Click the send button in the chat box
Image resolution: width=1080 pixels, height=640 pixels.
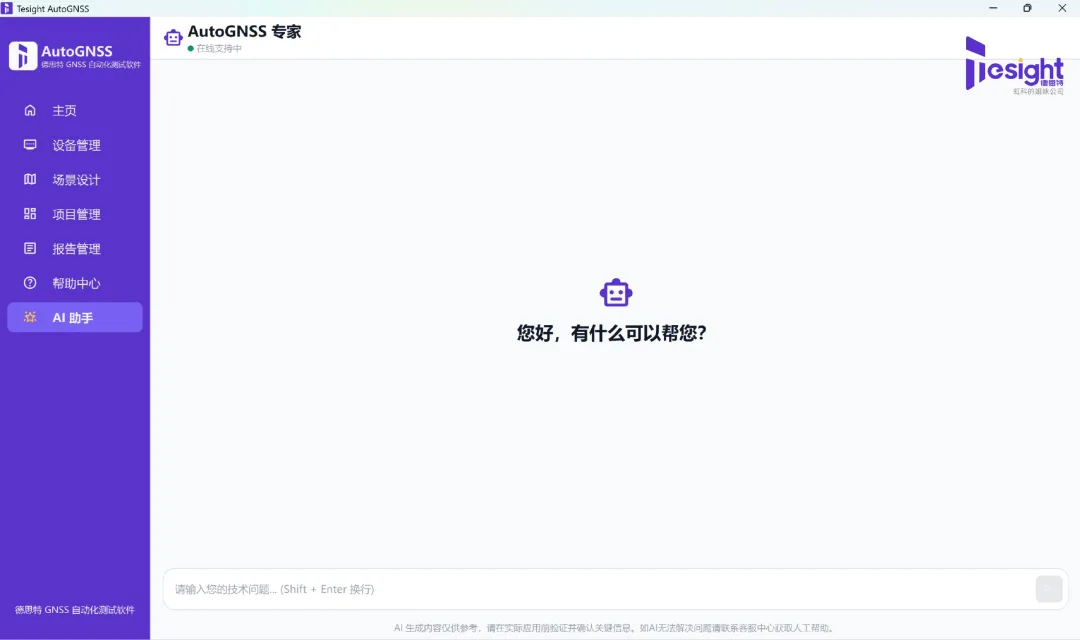(x=1048, y=589)
